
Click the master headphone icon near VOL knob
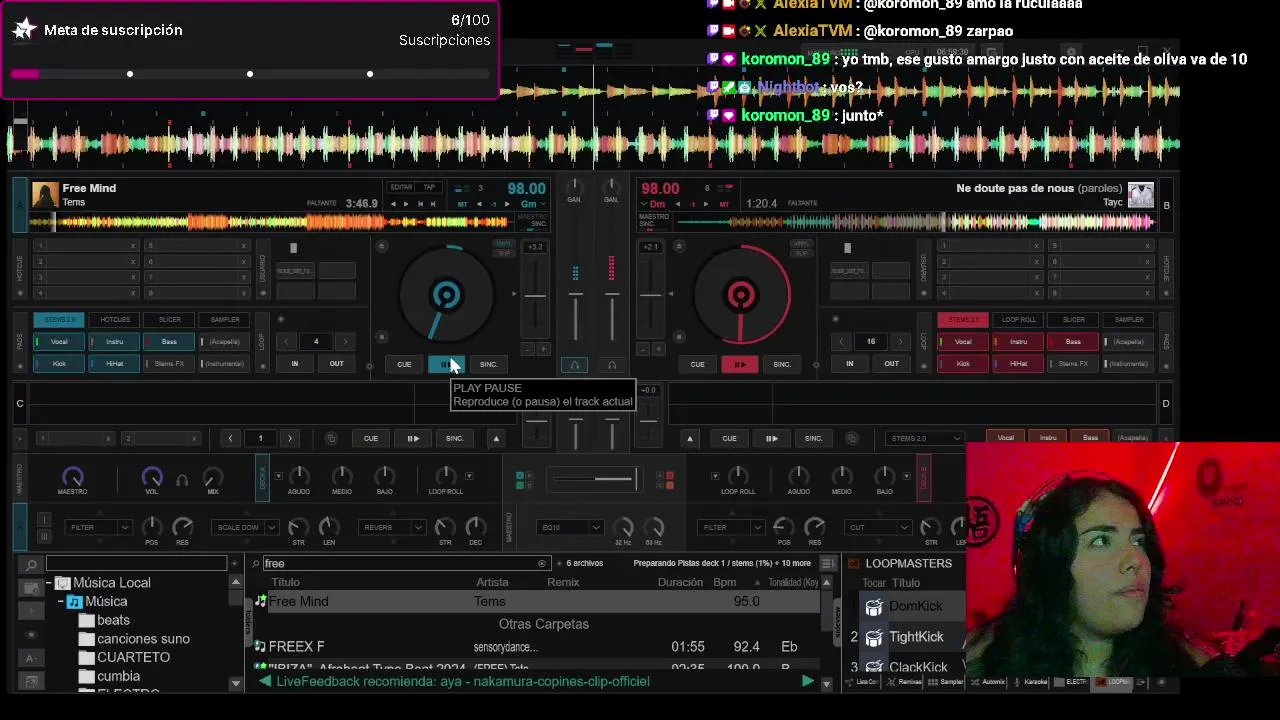(x=182, y=480)
